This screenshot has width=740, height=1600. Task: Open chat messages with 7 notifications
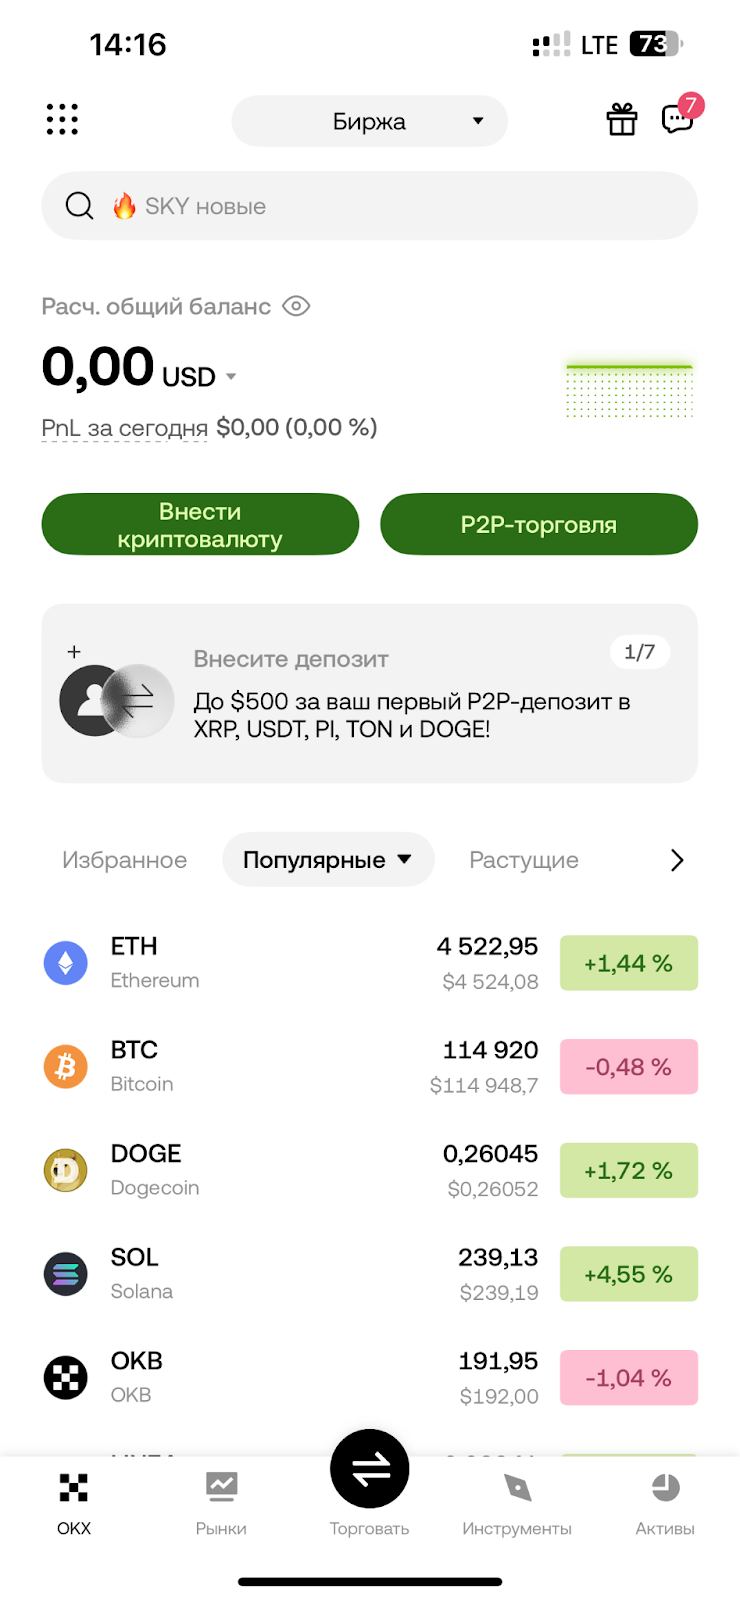[x=678, y=119]
